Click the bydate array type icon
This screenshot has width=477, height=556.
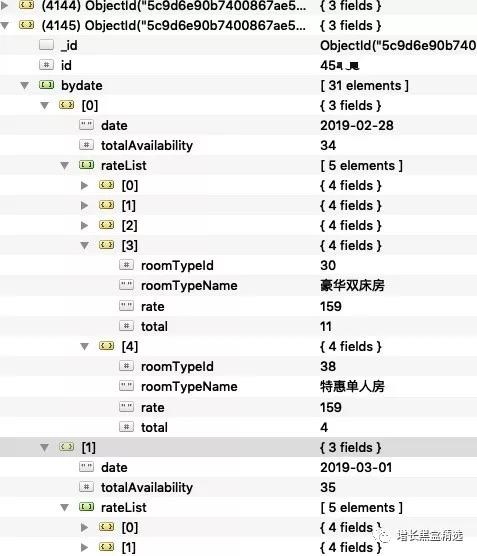[x=46, y=85]
